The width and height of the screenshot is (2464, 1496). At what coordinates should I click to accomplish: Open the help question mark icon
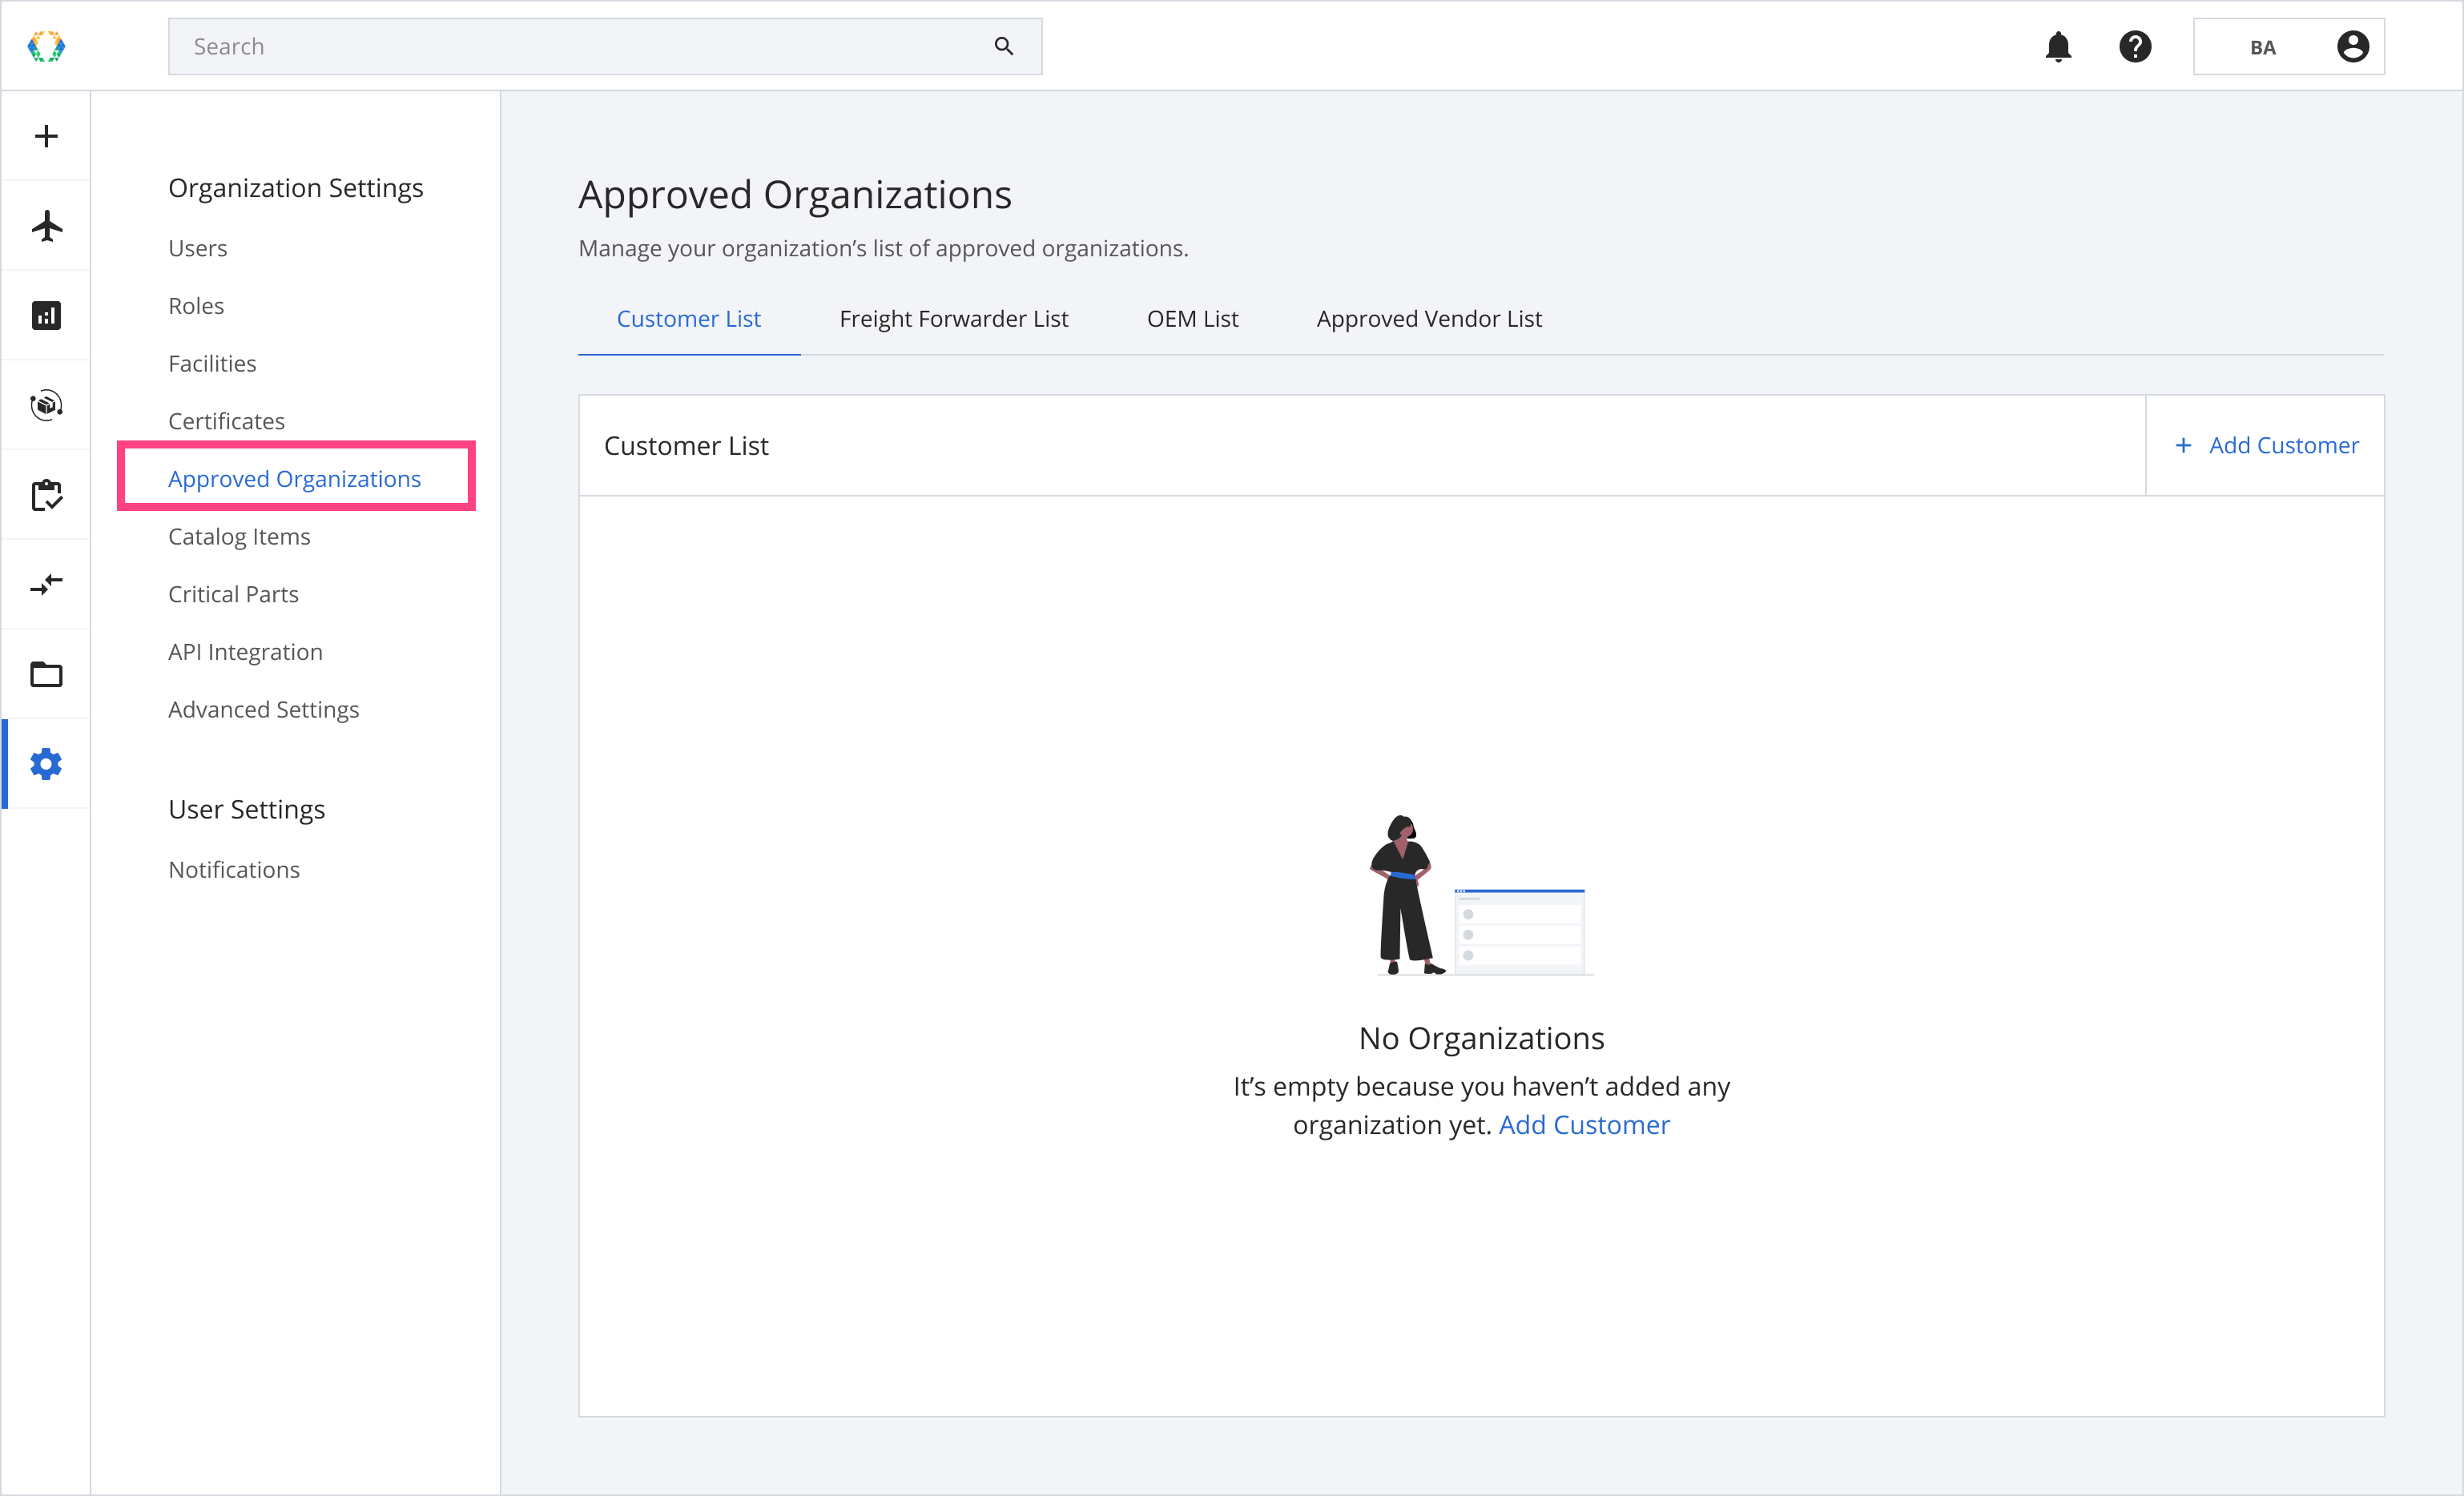point(2135,46)
